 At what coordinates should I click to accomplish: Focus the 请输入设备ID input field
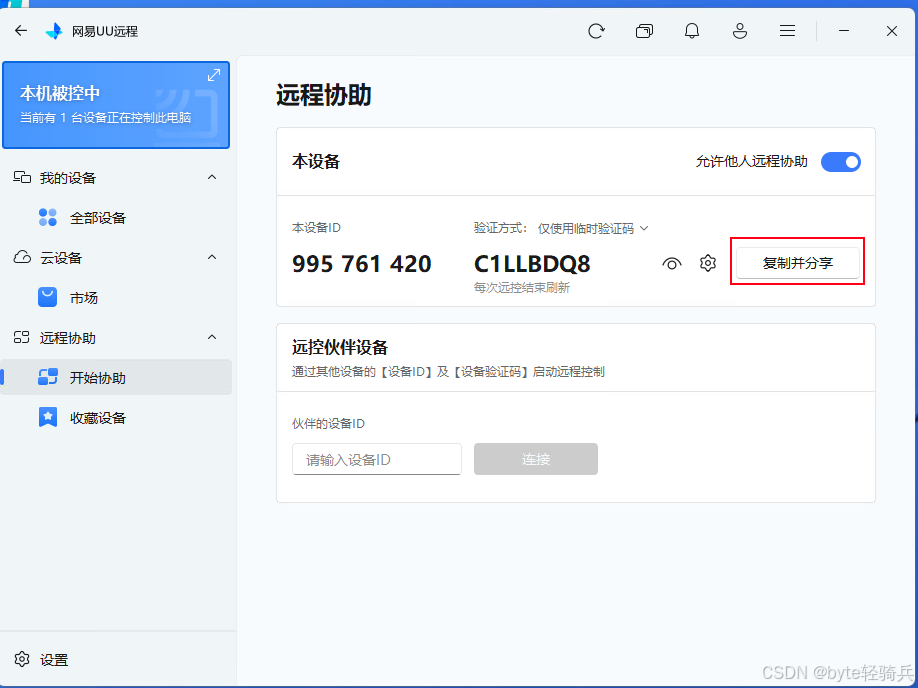tap(377, 459)
